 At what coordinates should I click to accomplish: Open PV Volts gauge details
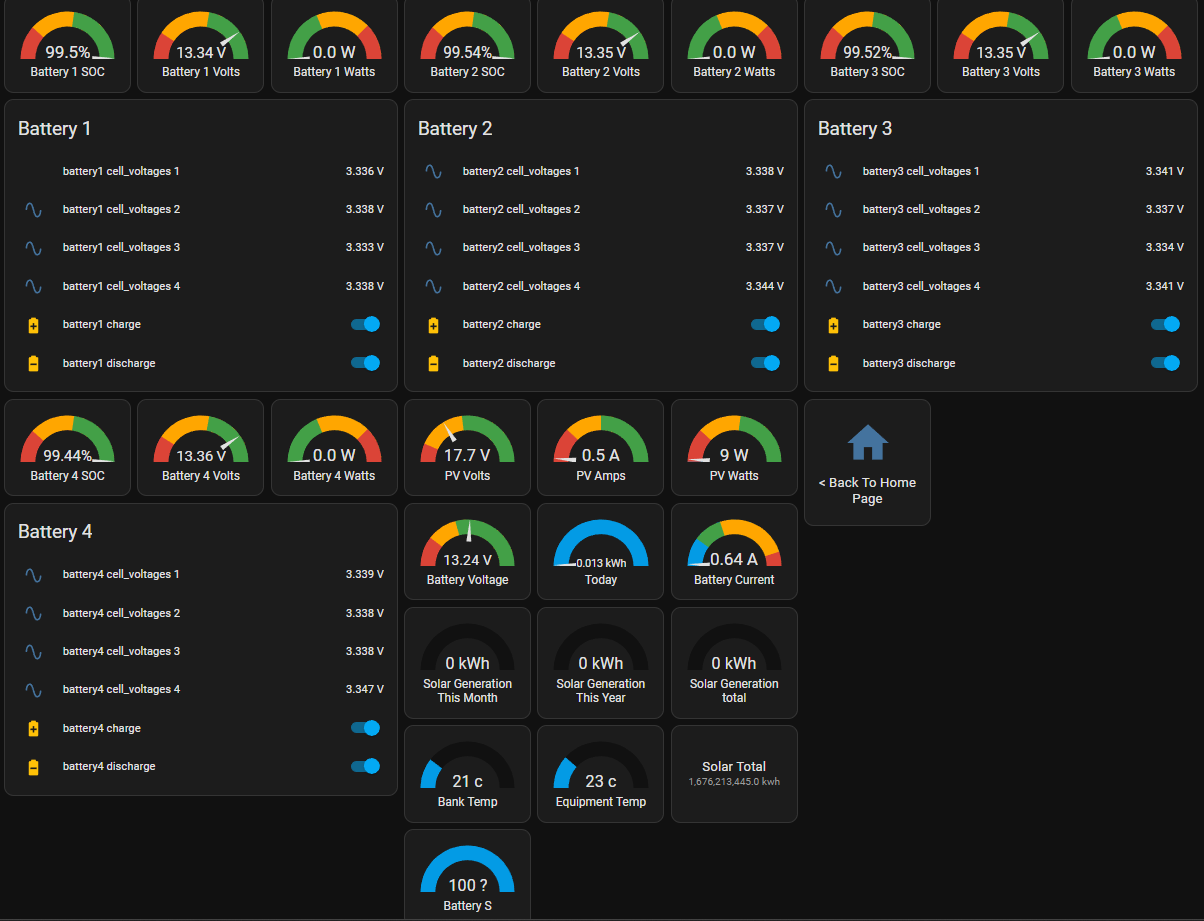(x=467, y=448)
